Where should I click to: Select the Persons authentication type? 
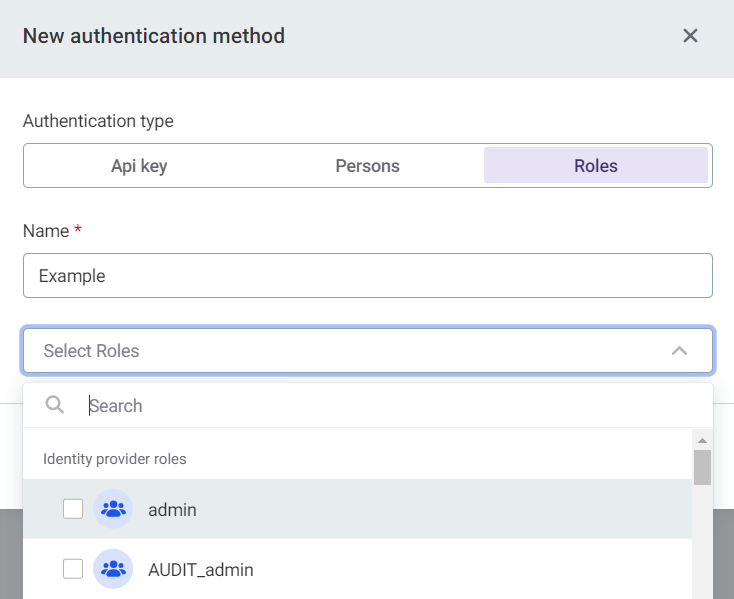coord(367,166)
